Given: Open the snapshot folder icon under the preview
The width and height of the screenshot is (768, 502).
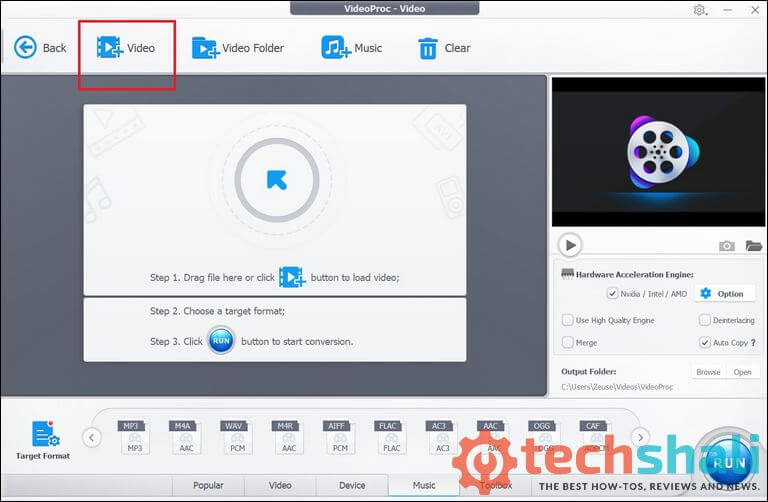Looking at the screenshot, I should point(753,245).
